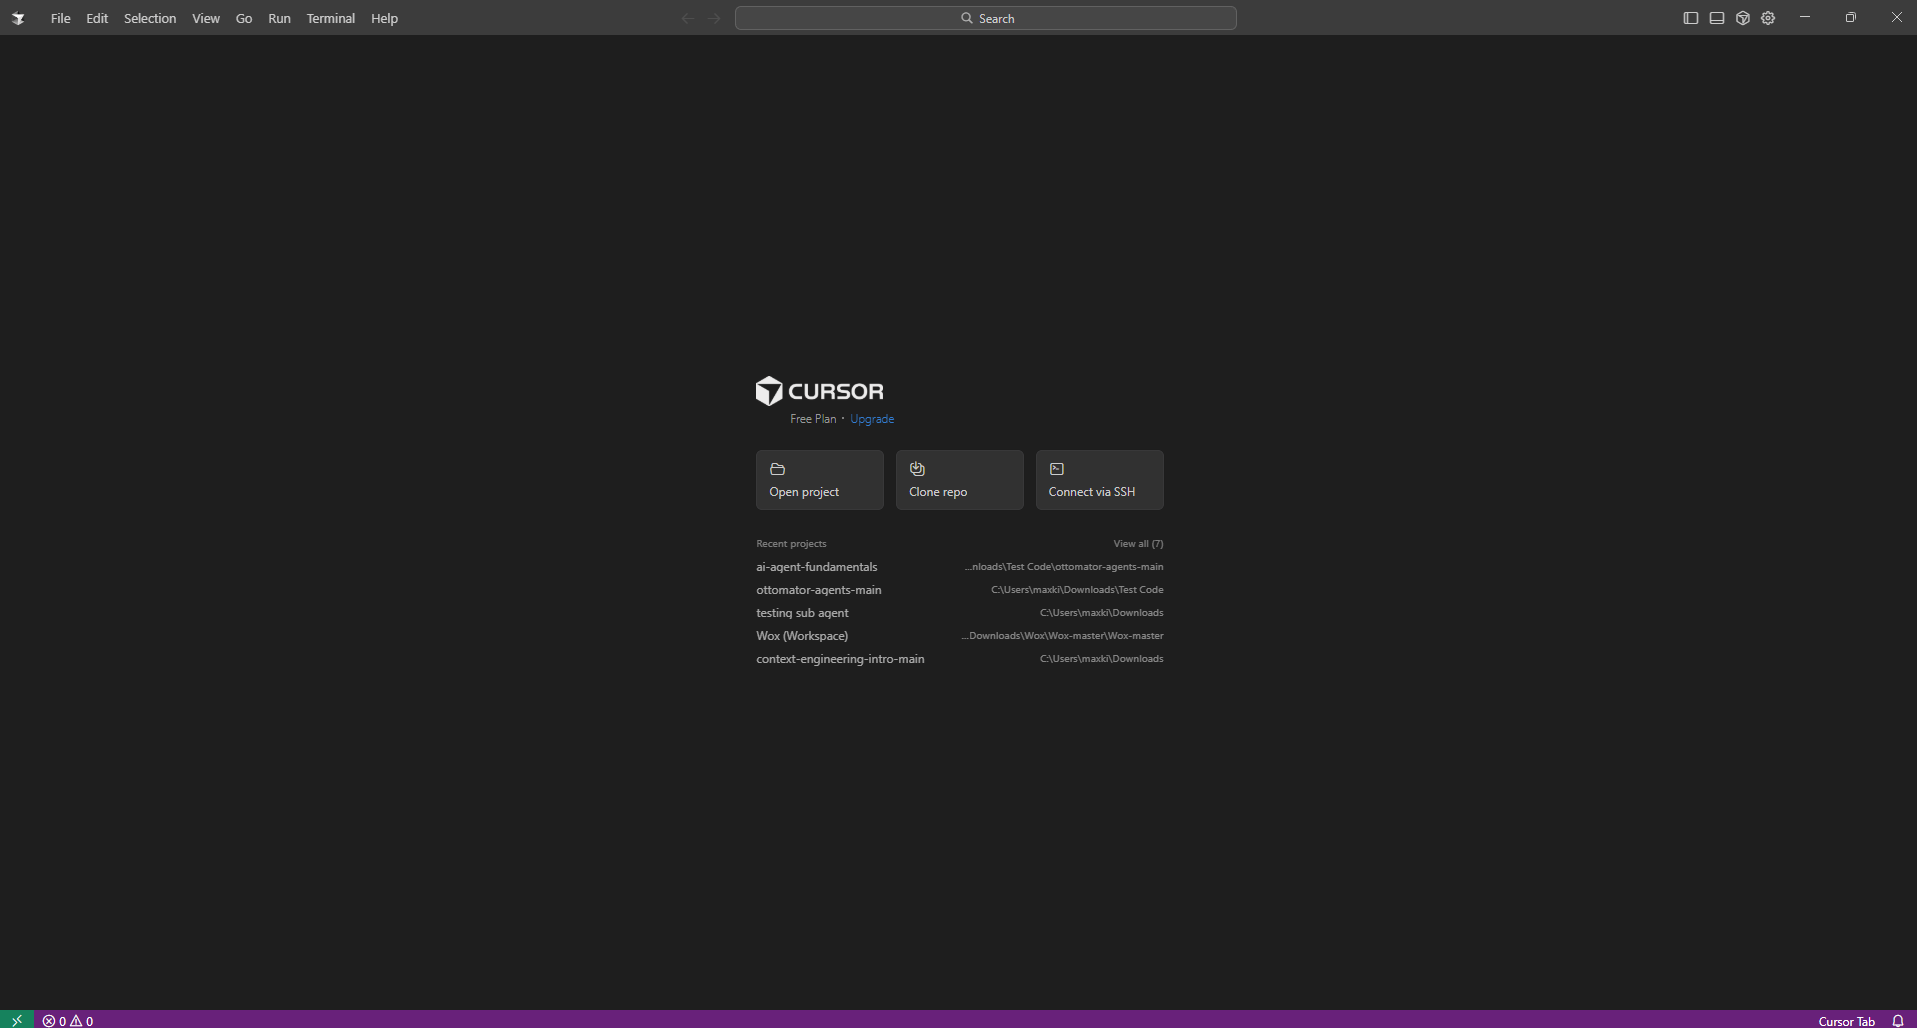
Task: Open the remote window indicator in status bar
Action: pyautogui.click(x=17, y=1020)
